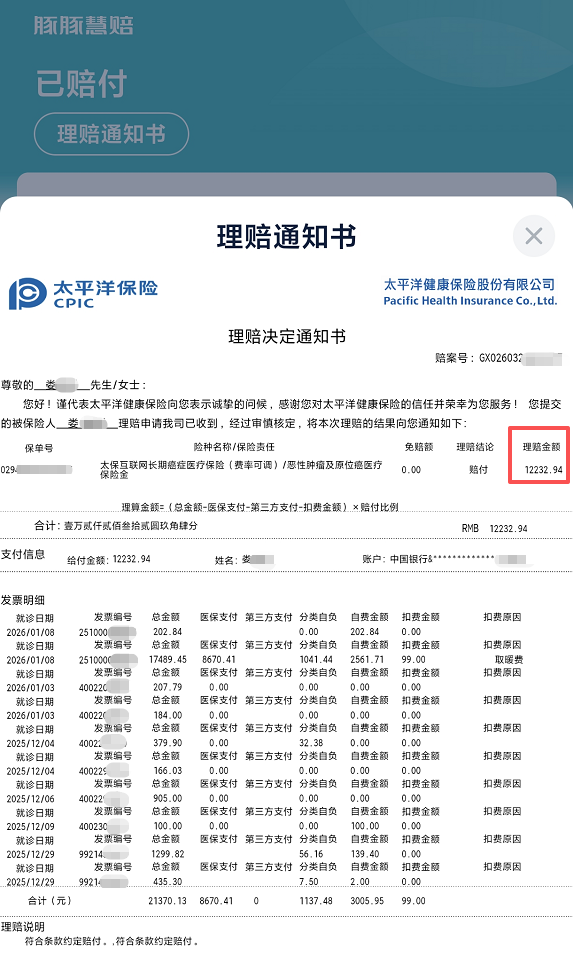Image resolution: width=574 pixels, height=964 pixels.
Task: Select the 合计 row 分类自负 total 1137.48
Action: [x=316, y=900]
